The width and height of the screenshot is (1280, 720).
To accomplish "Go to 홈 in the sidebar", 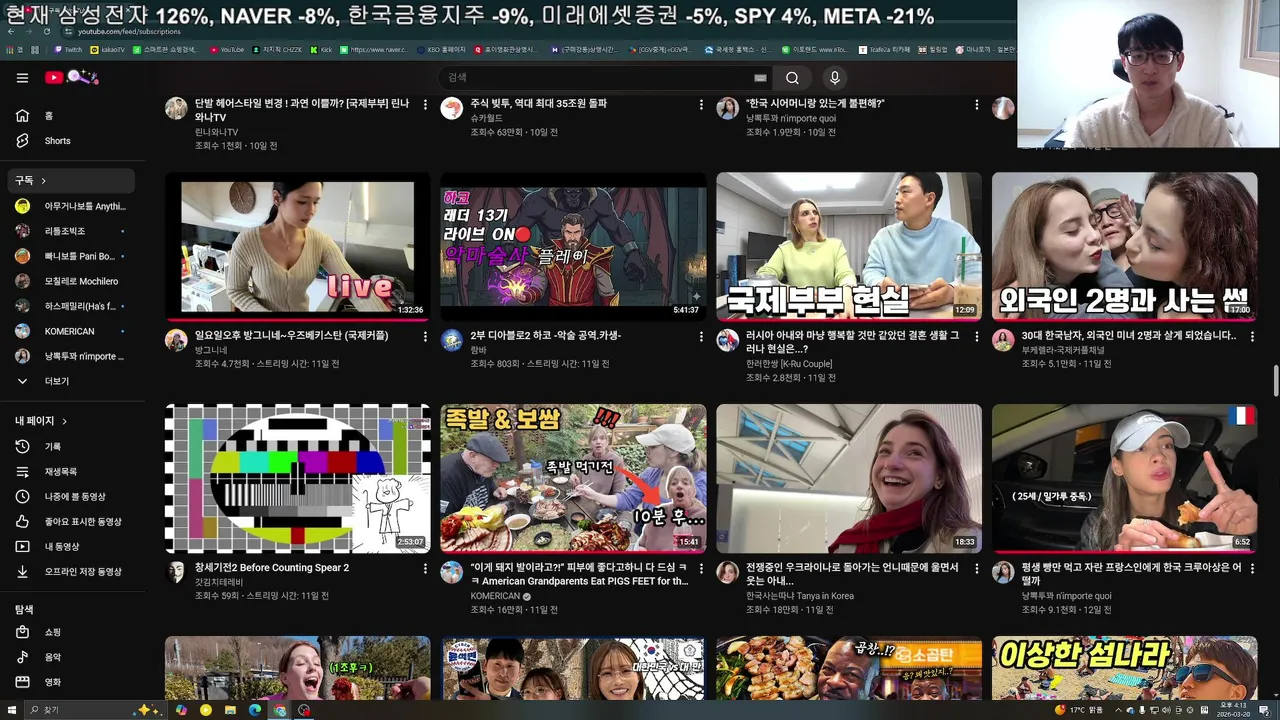I will (x=72, y=115).
